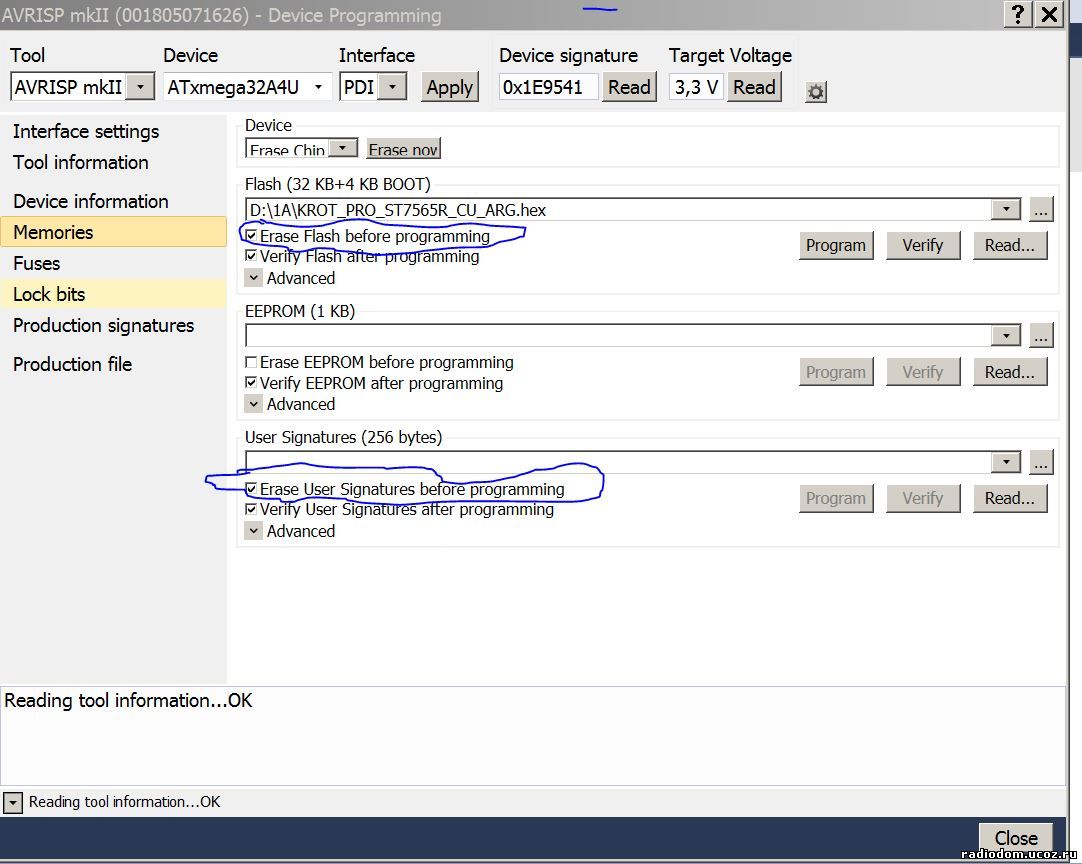Read the device signature
Image resolution: width=1082 pixels, height=864 pixels.
tap(629, 87)
